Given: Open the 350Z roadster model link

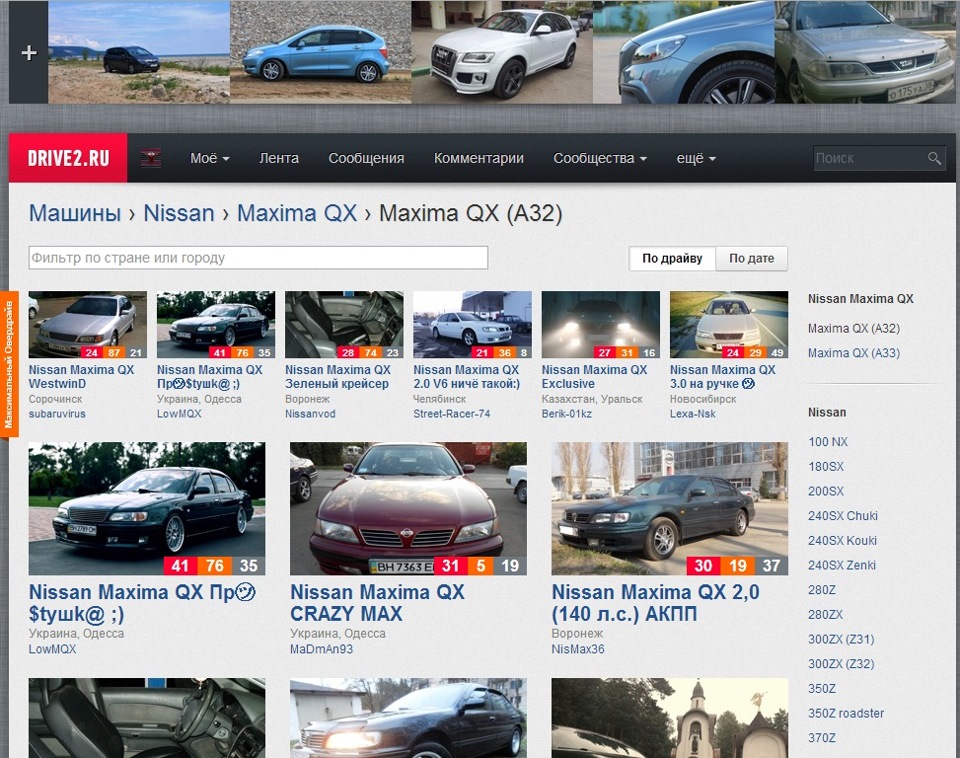Looking at the screenshot, I should click(x=846, y=713).
